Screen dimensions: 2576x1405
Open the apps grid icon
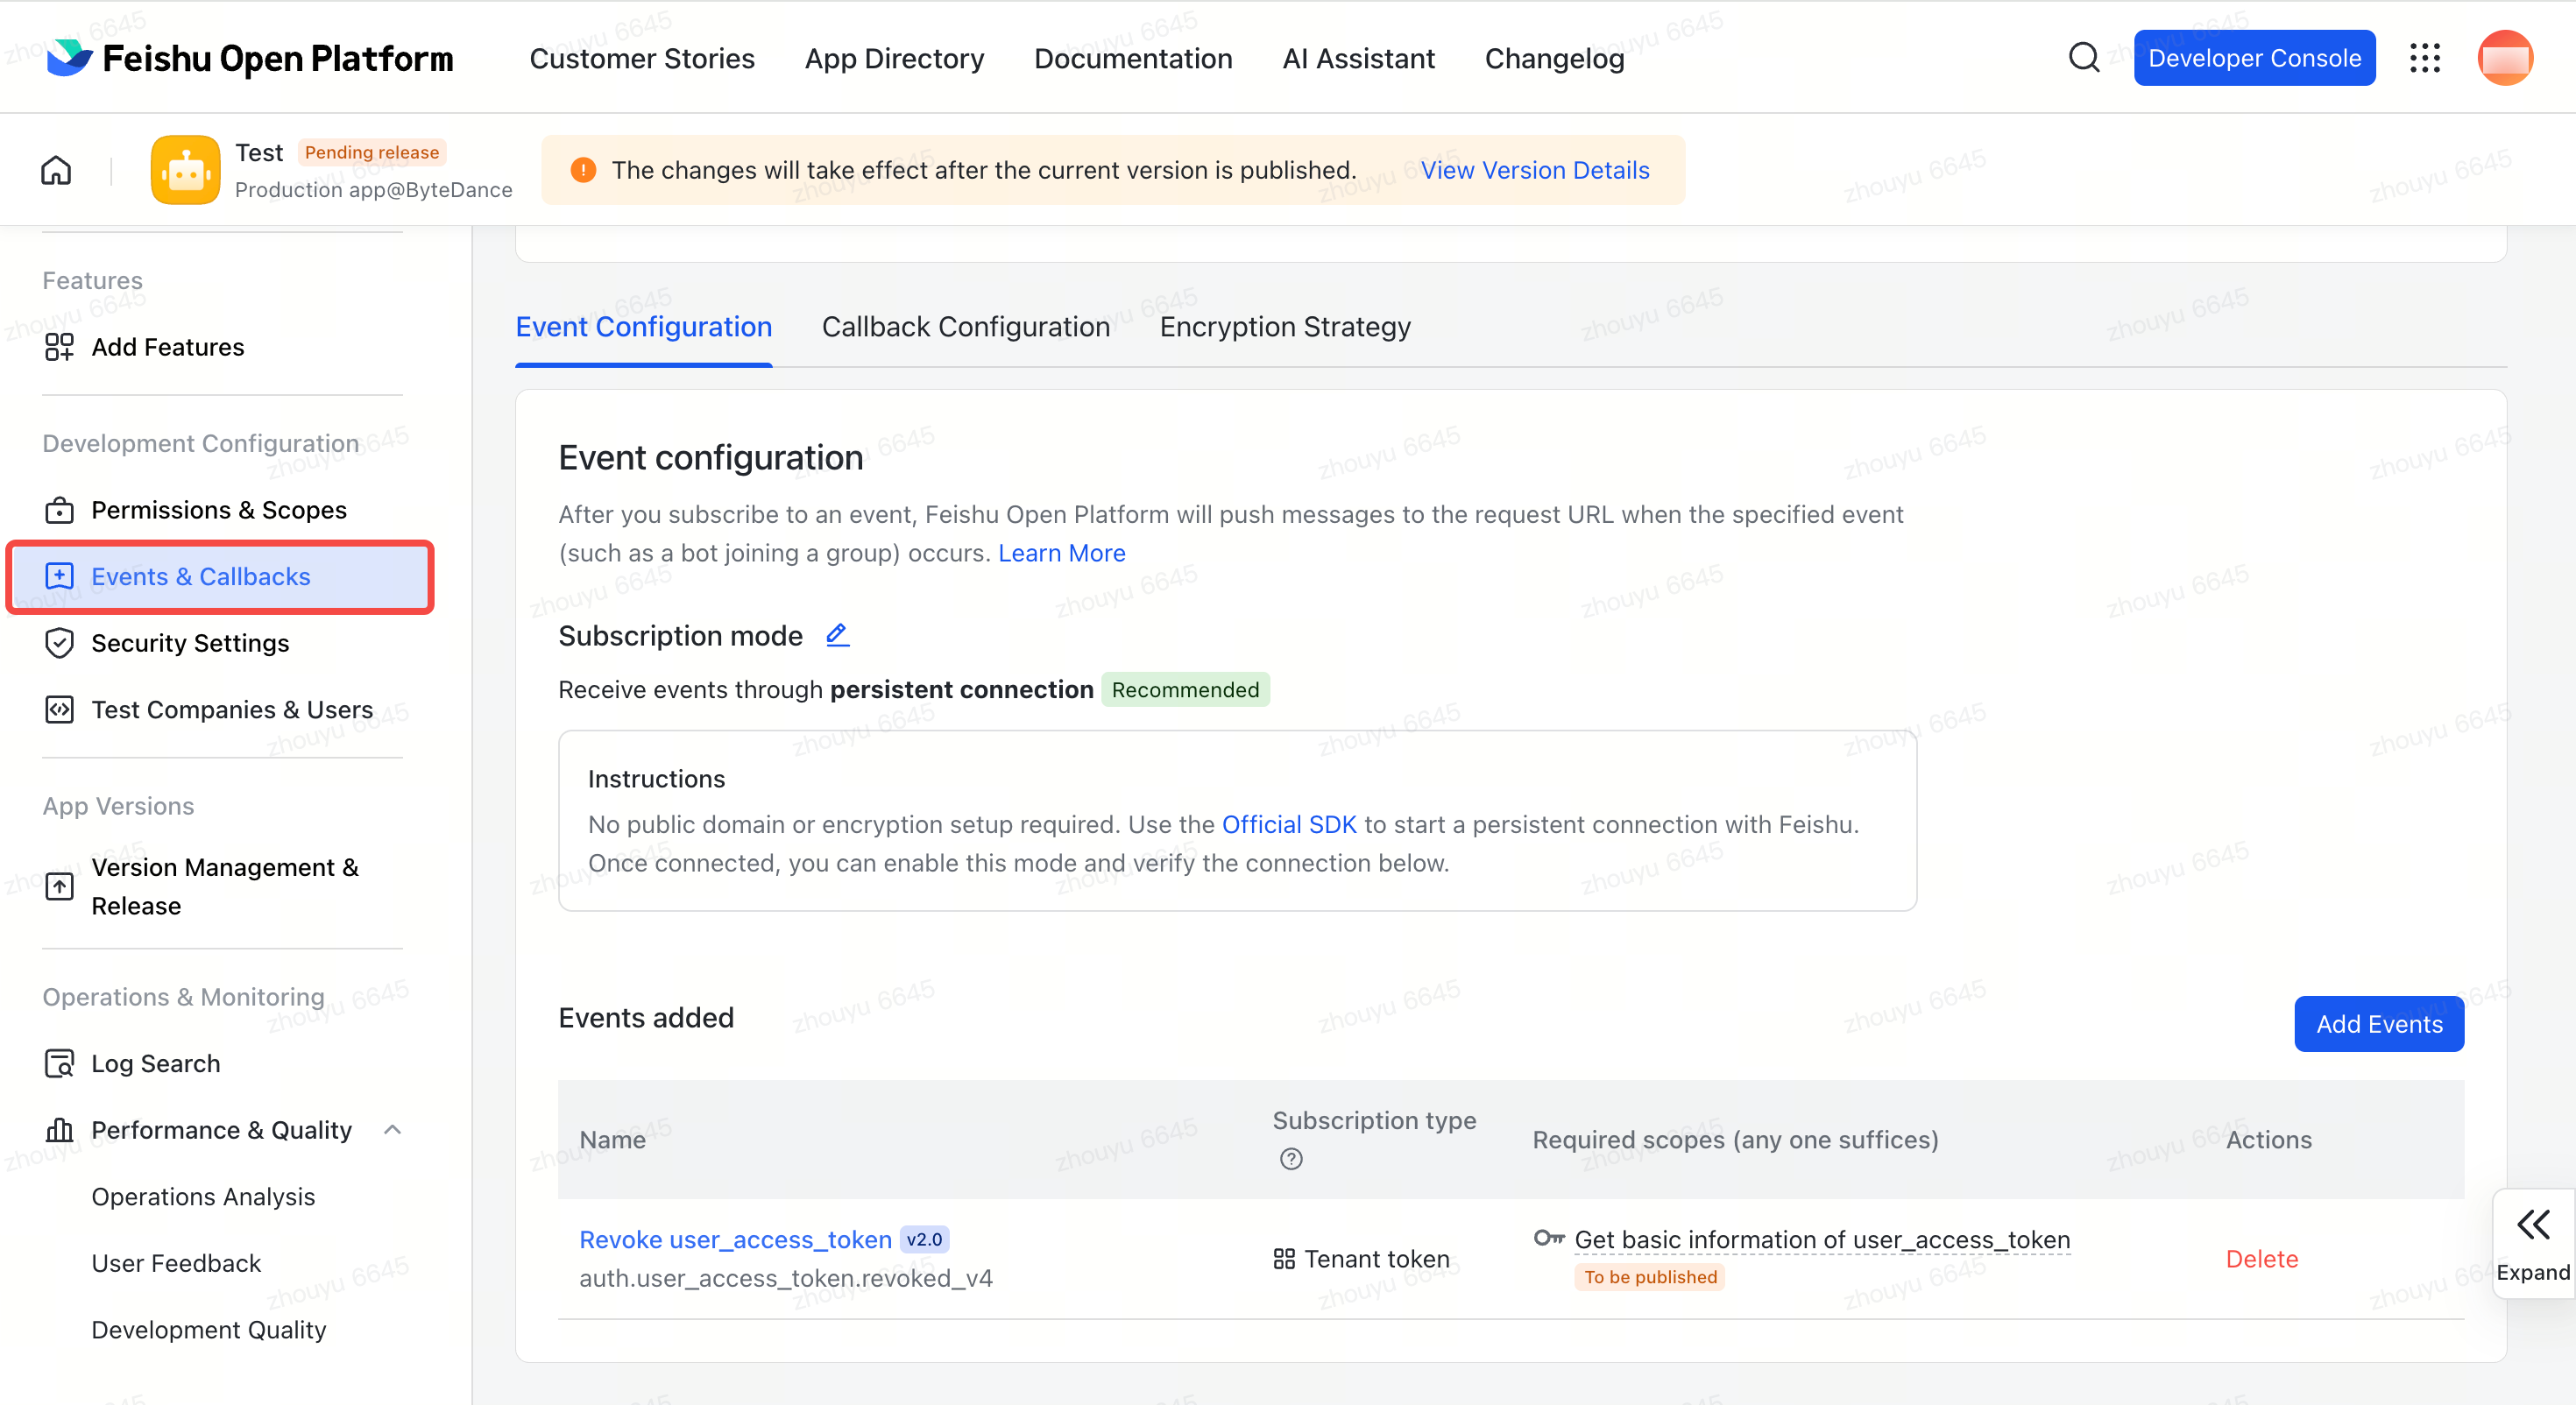(x=2424, y=58)
